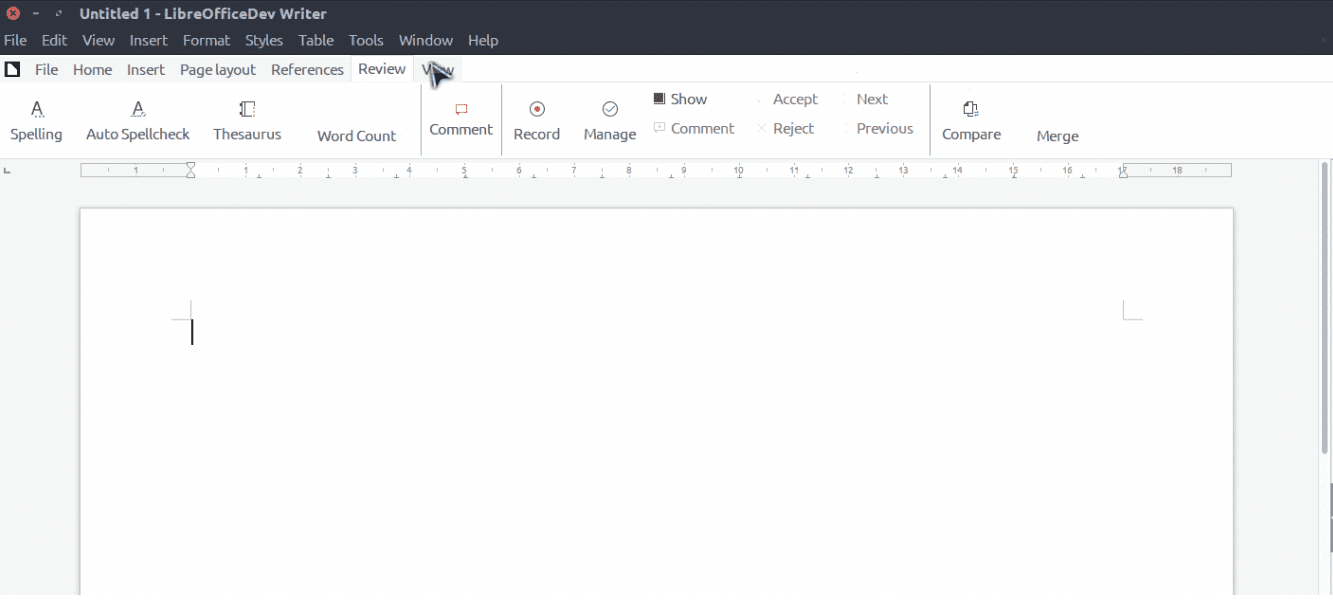Select the Review tab
The width and height of the screenshot is (1333, 615).
coord(382,69)
